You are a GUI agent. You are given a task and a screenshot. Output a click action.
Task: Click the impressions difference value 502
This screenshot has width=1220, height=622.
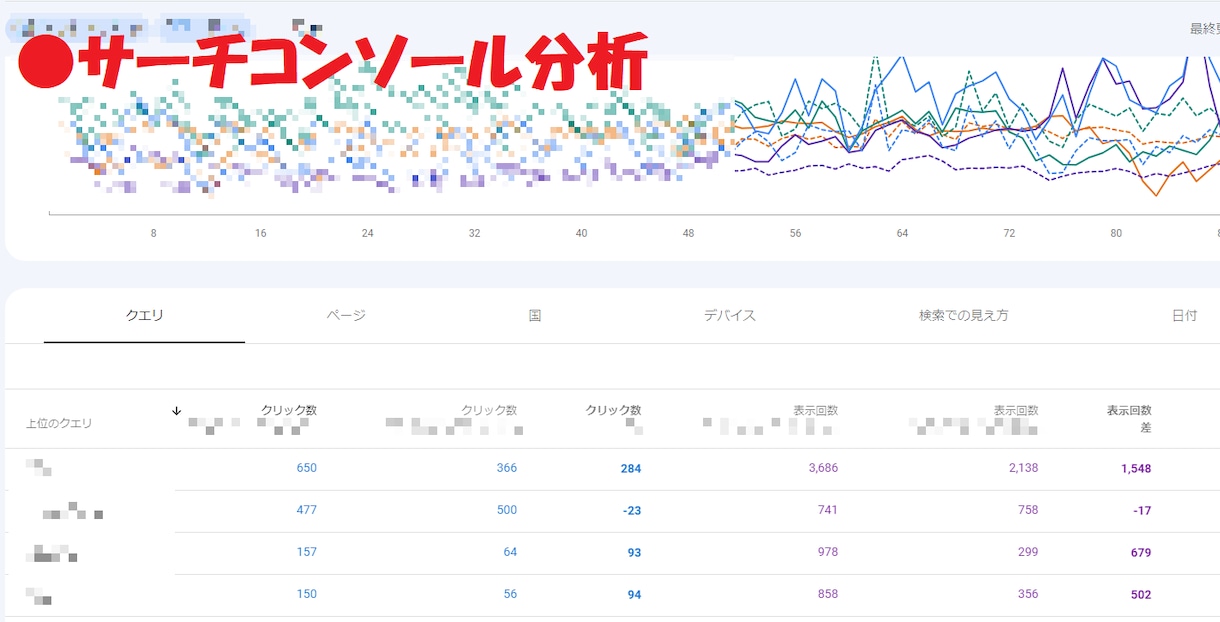1141,595
